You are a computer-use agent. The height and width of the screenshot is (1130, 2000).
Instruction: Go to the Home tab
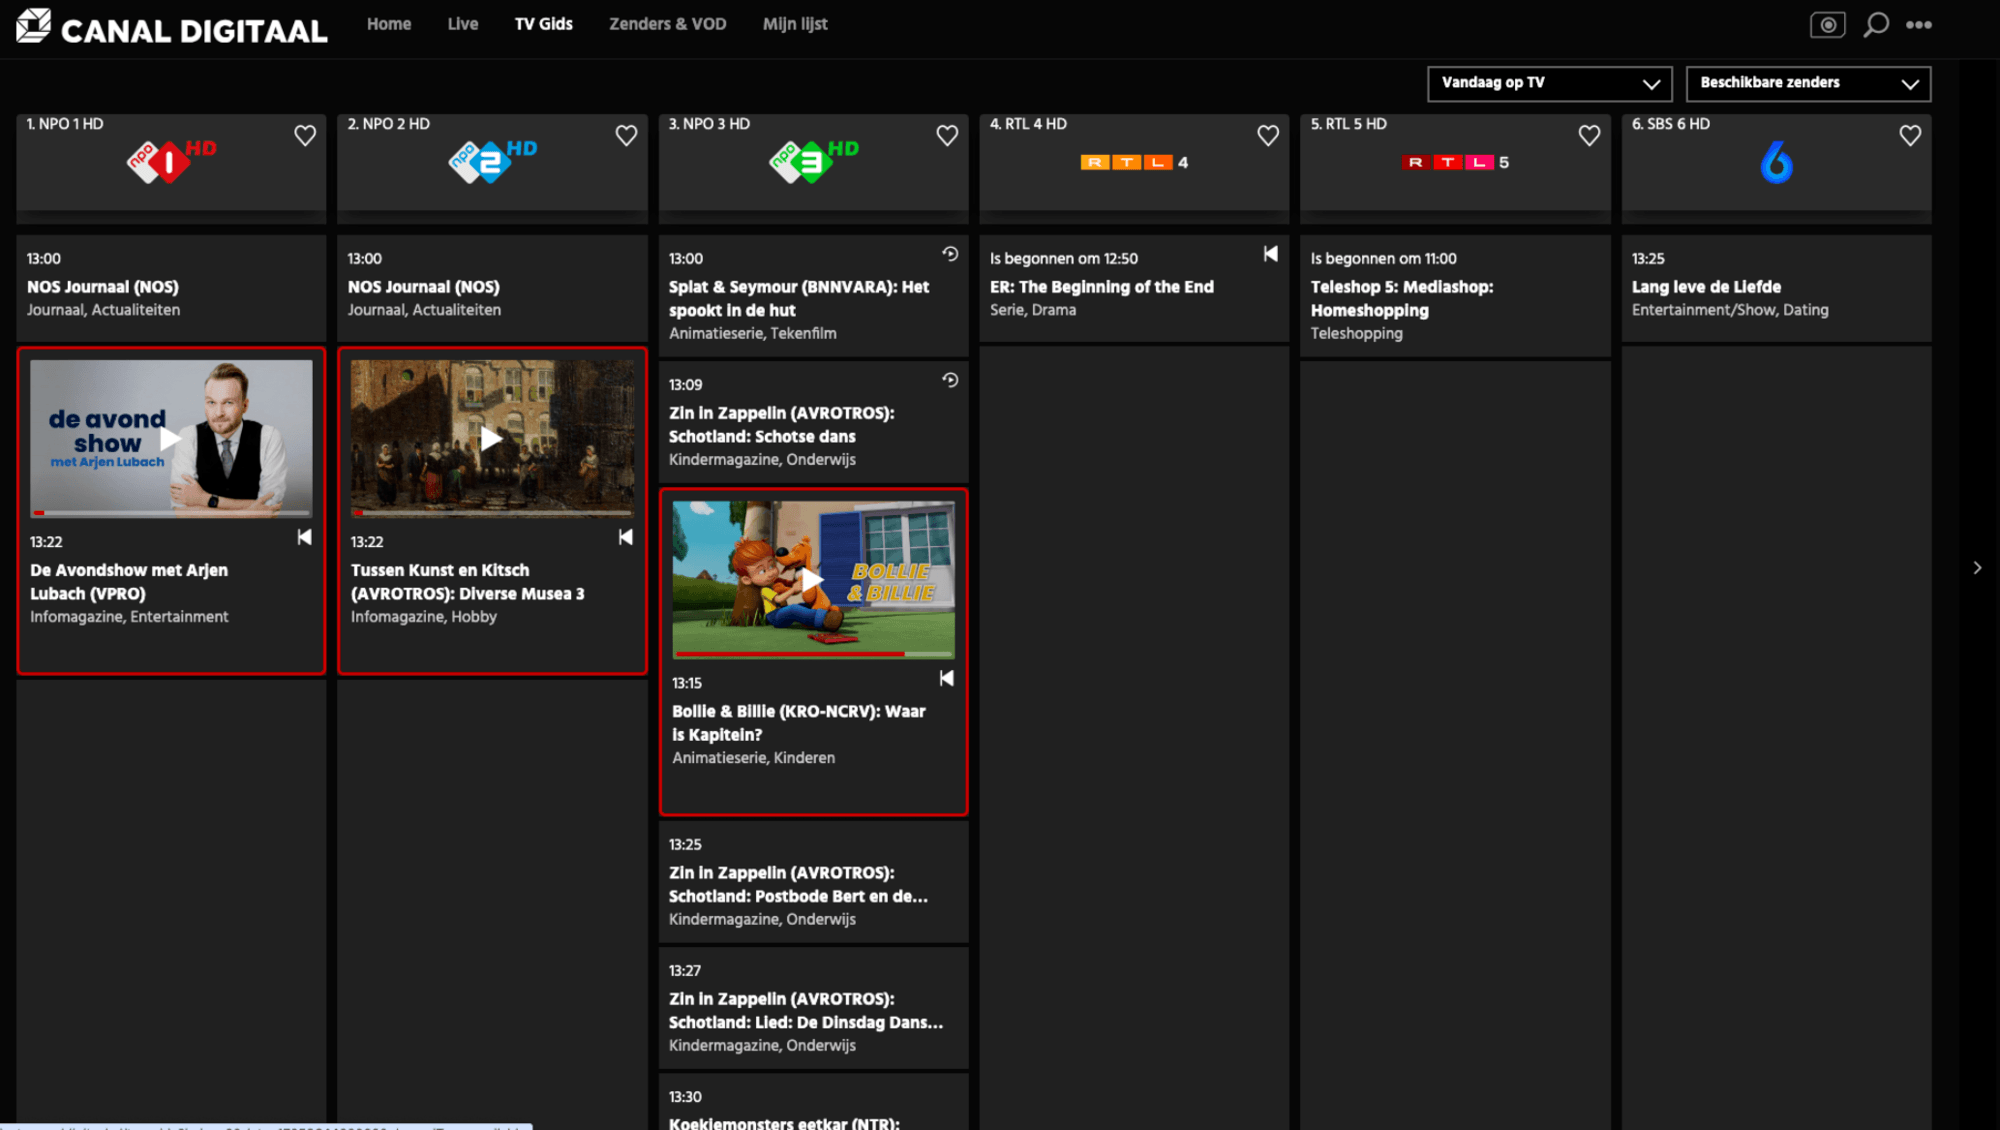389,24
